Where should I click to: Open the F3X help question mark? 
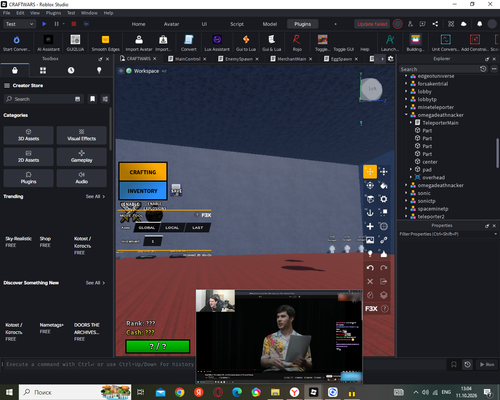385,309
